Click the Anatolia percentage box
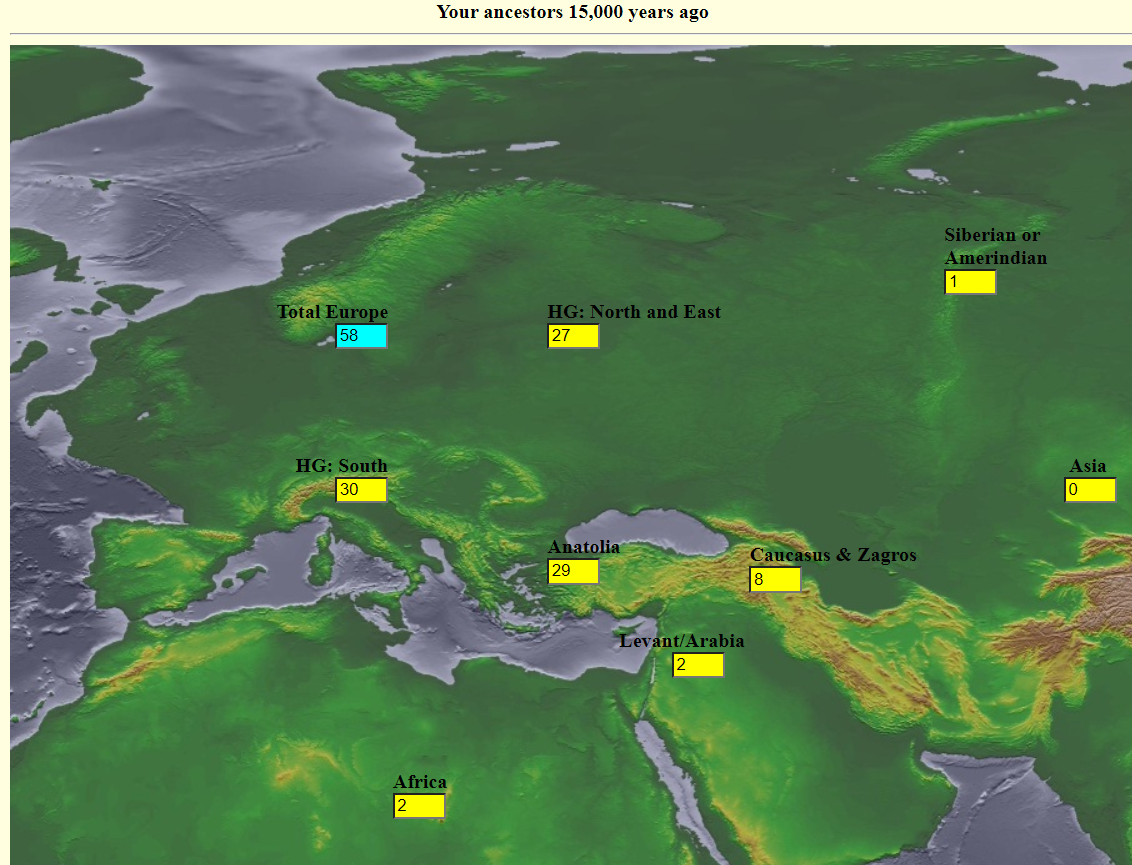 (x=573, y=571)
